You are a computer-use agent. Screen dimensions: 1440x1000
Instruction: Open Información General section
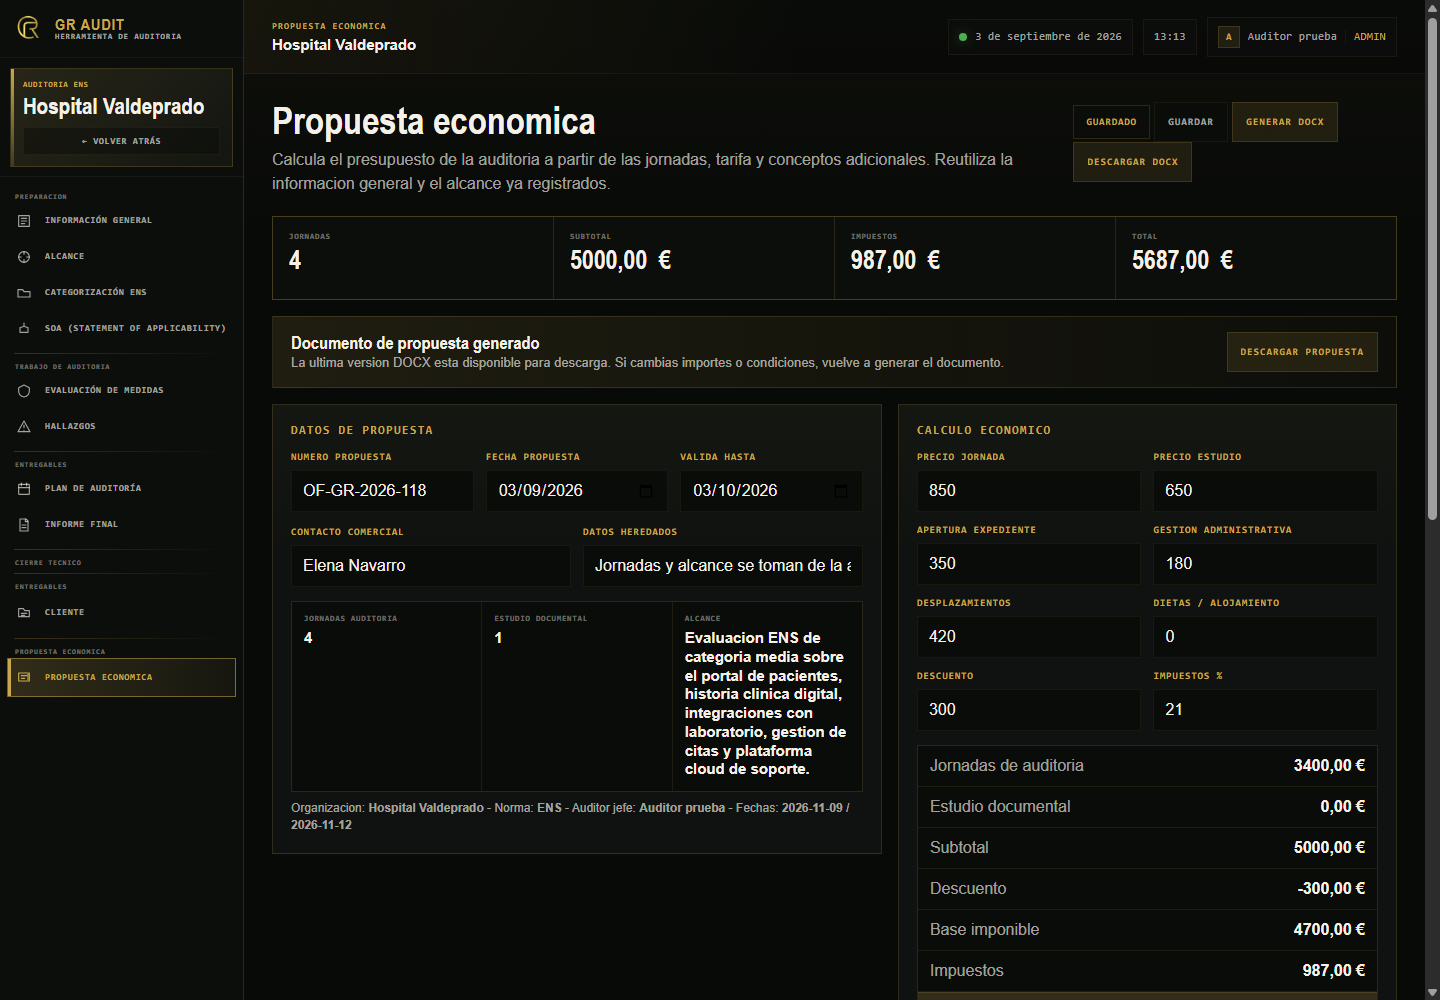coord(121,220)
